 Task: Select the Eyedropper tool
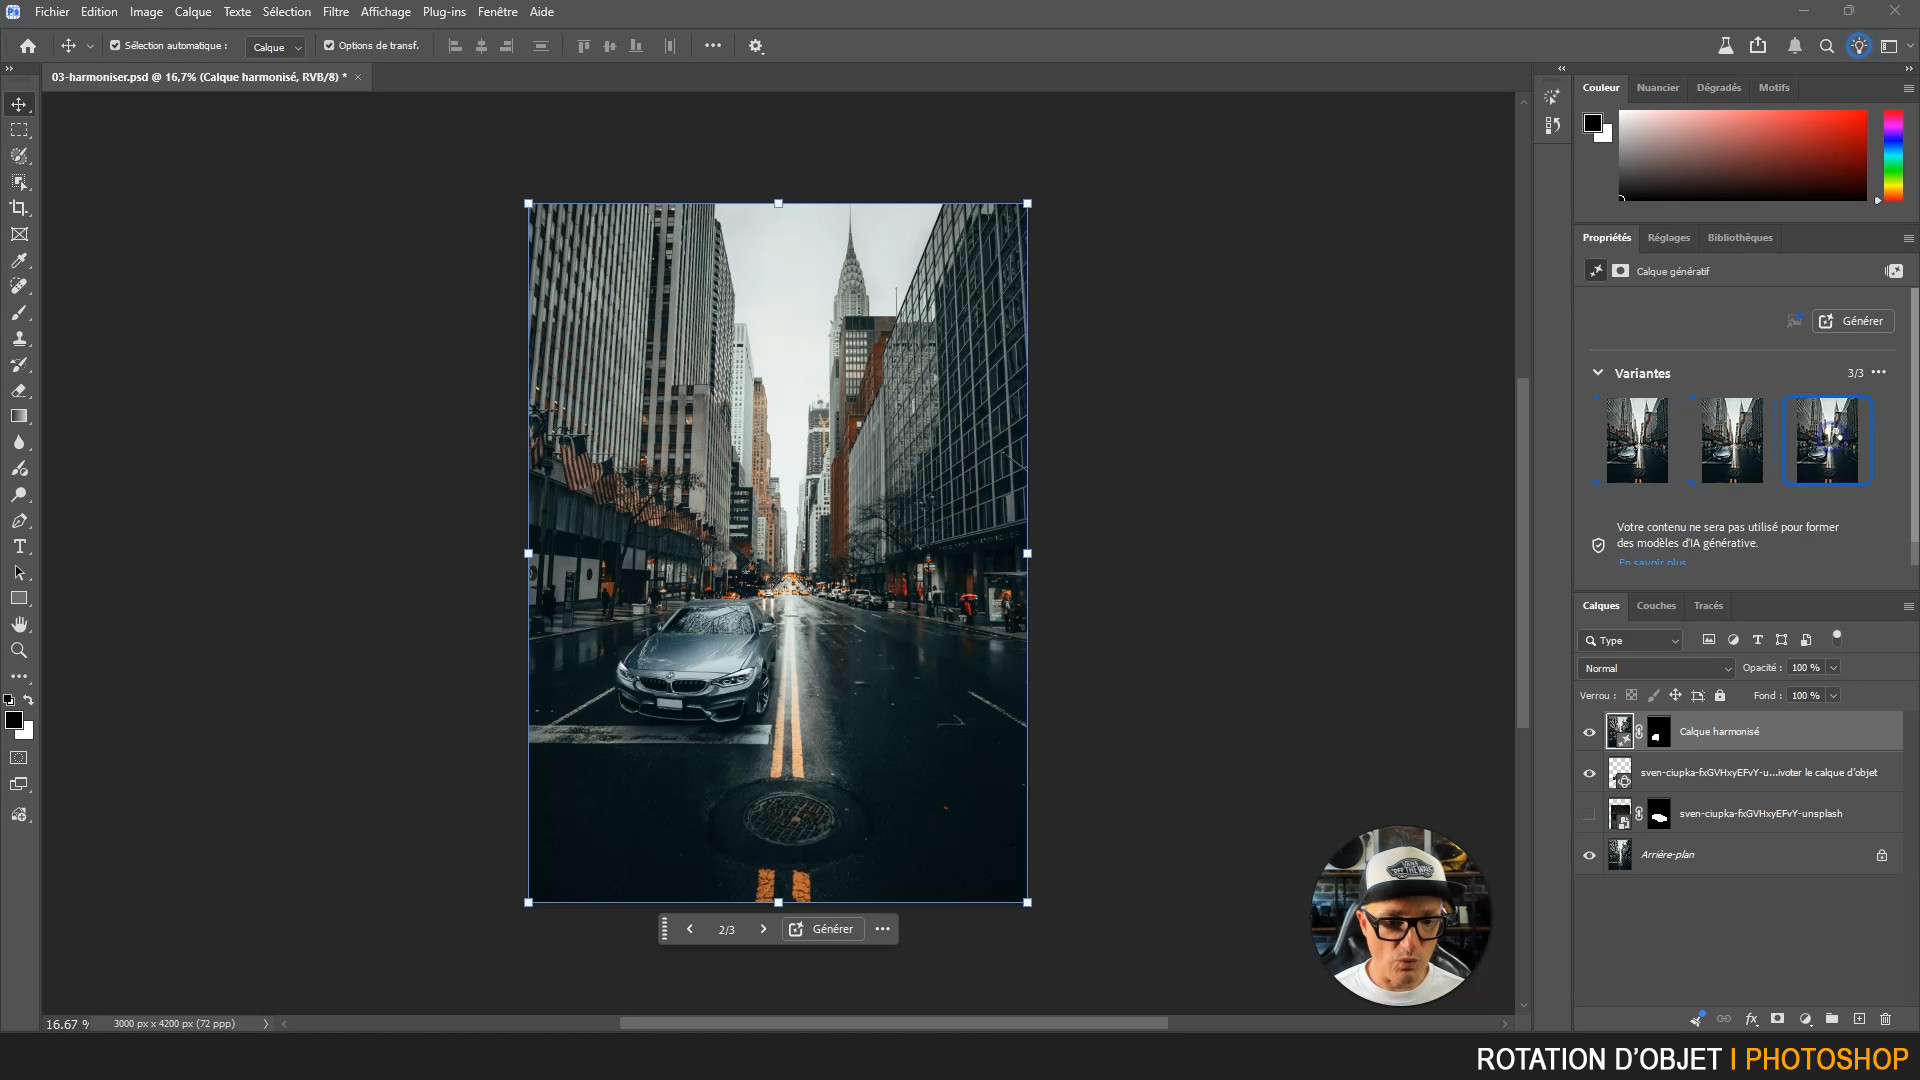click(19, 260)
